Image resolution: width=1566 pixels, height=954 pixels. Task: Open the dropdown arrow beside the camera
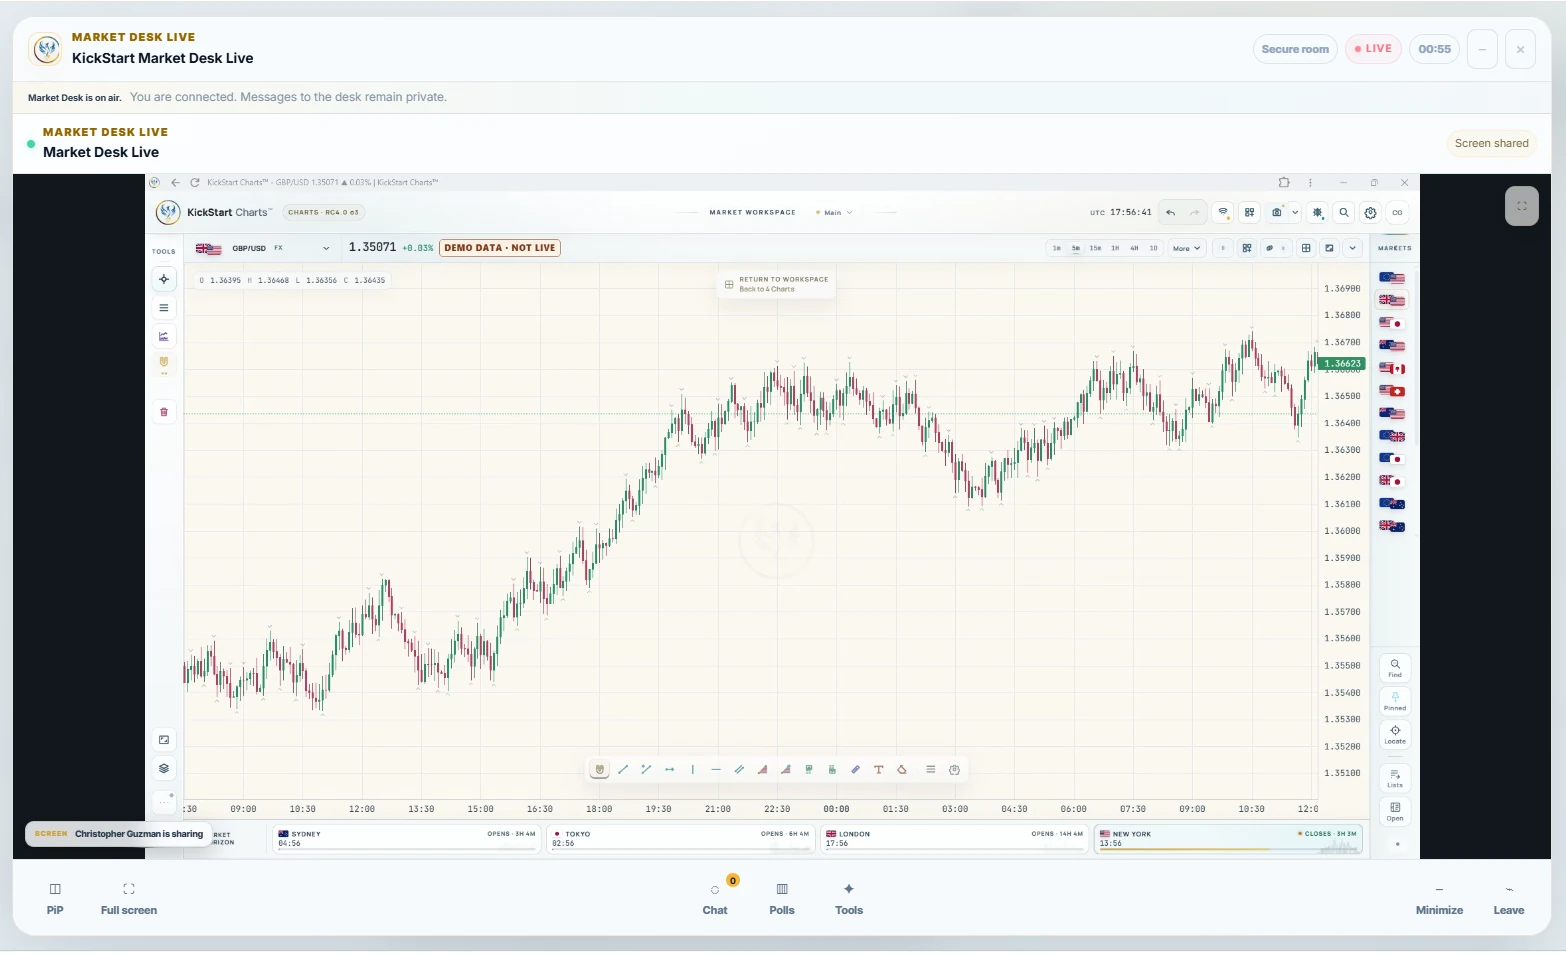[1295, 213]
